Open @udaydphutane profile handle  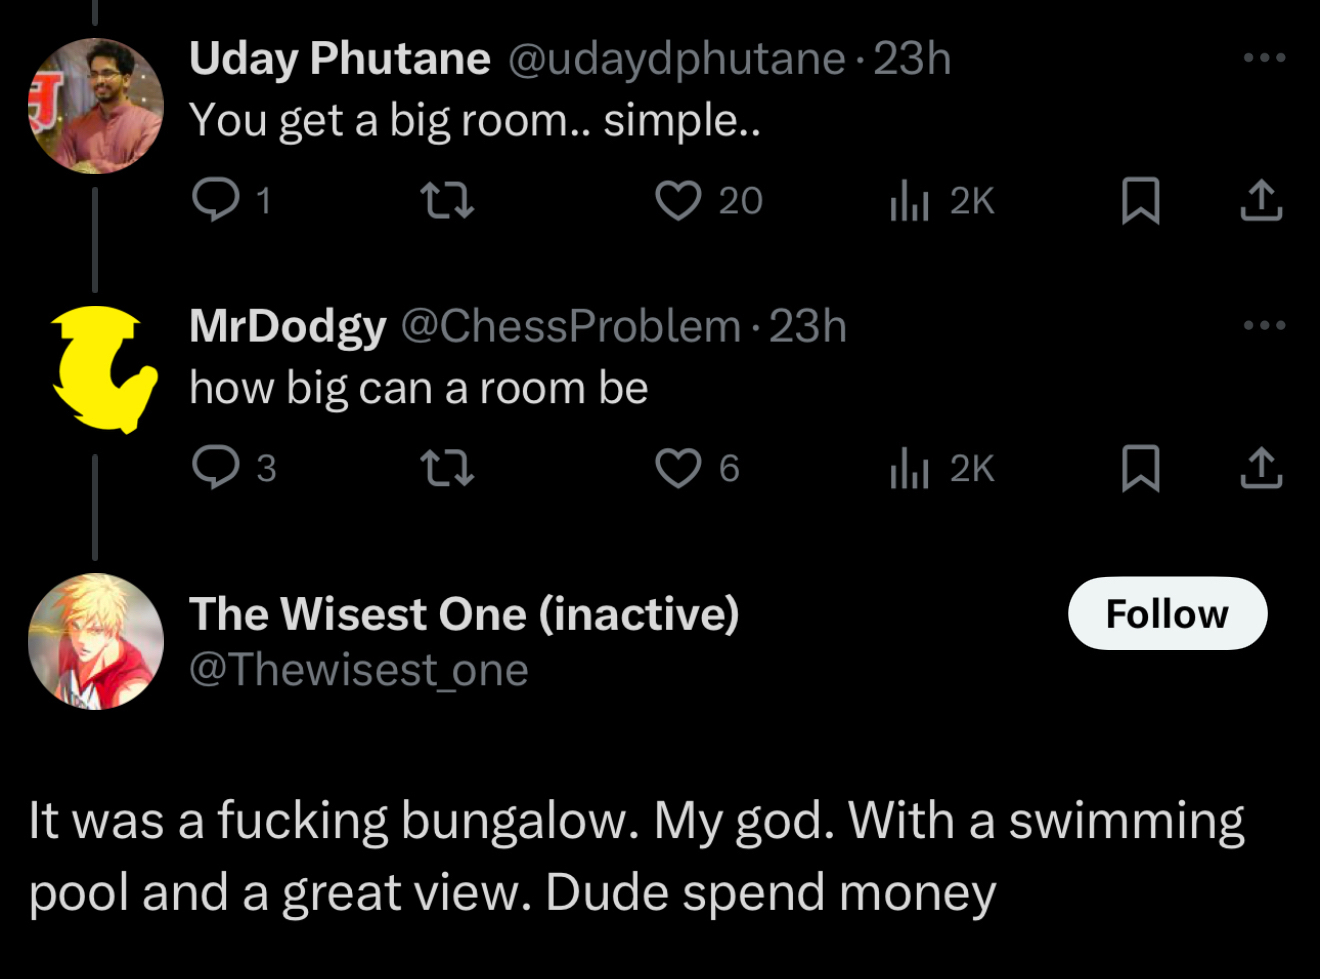click(x=677, y=58)
